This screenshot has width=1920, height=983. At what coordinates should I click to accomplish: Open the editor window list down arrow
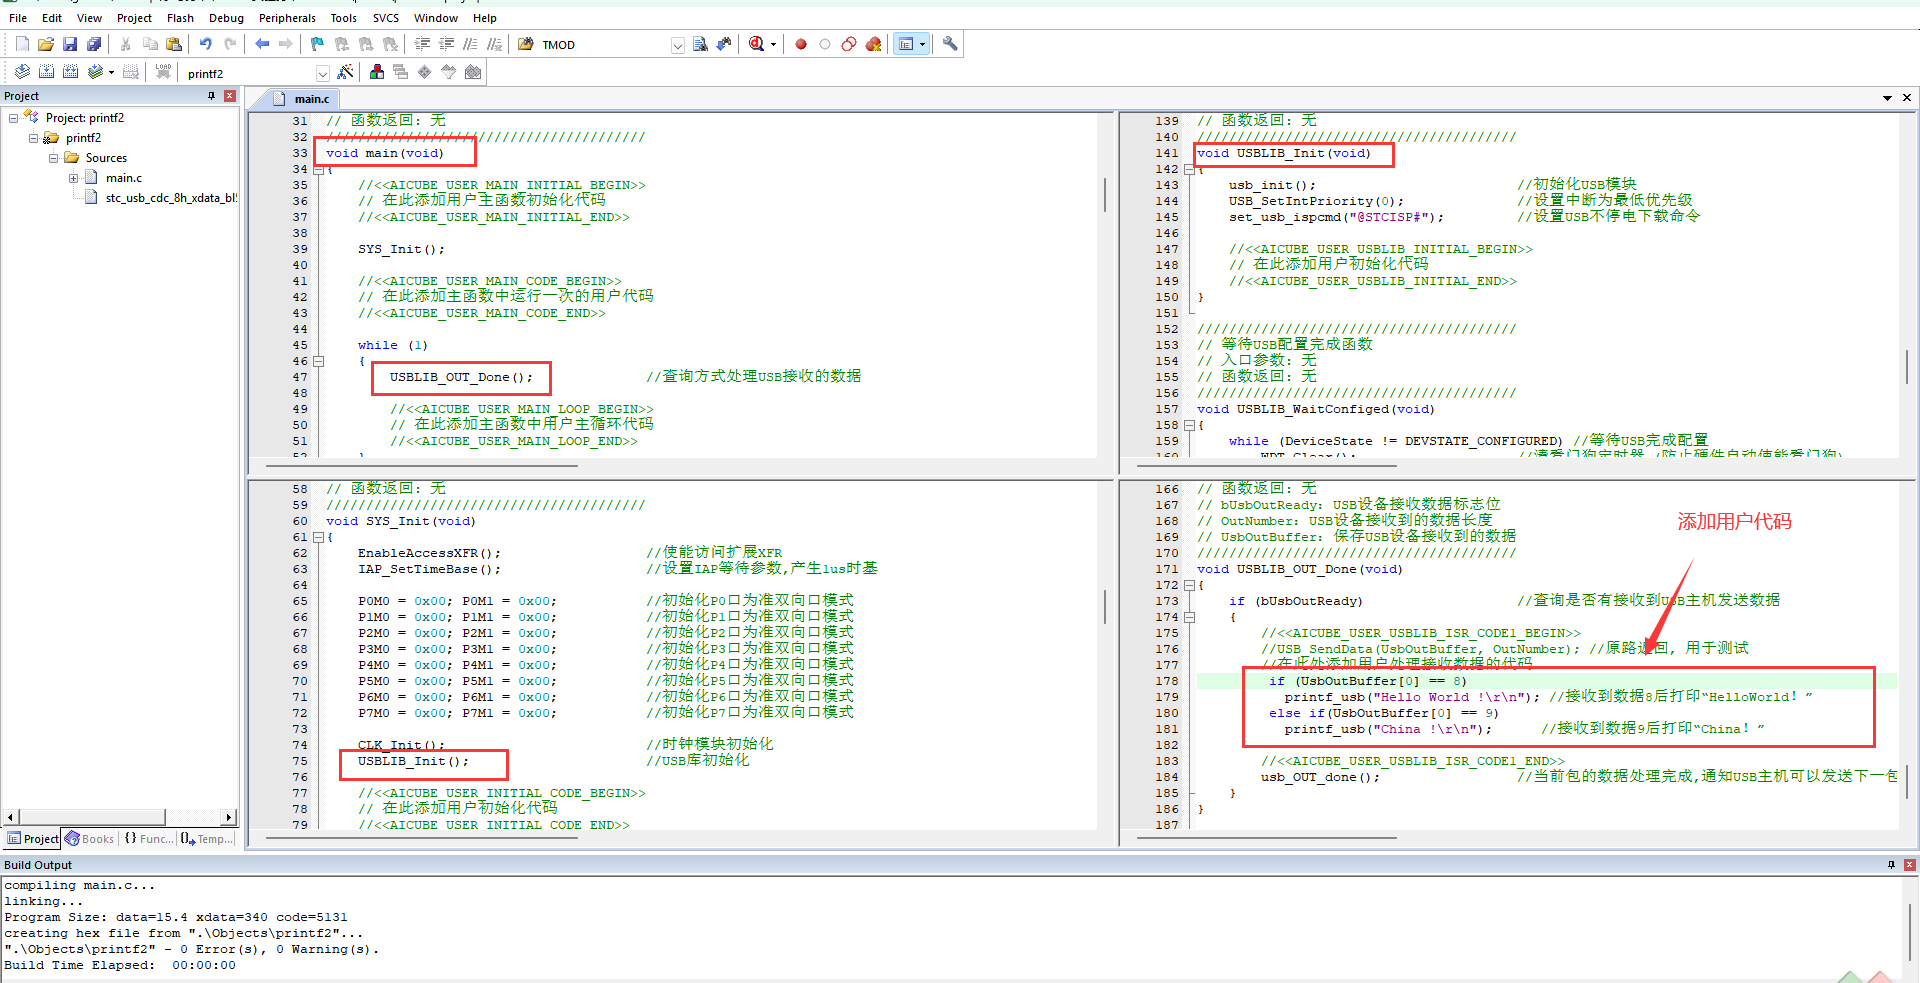click(x=1888, y=98)
